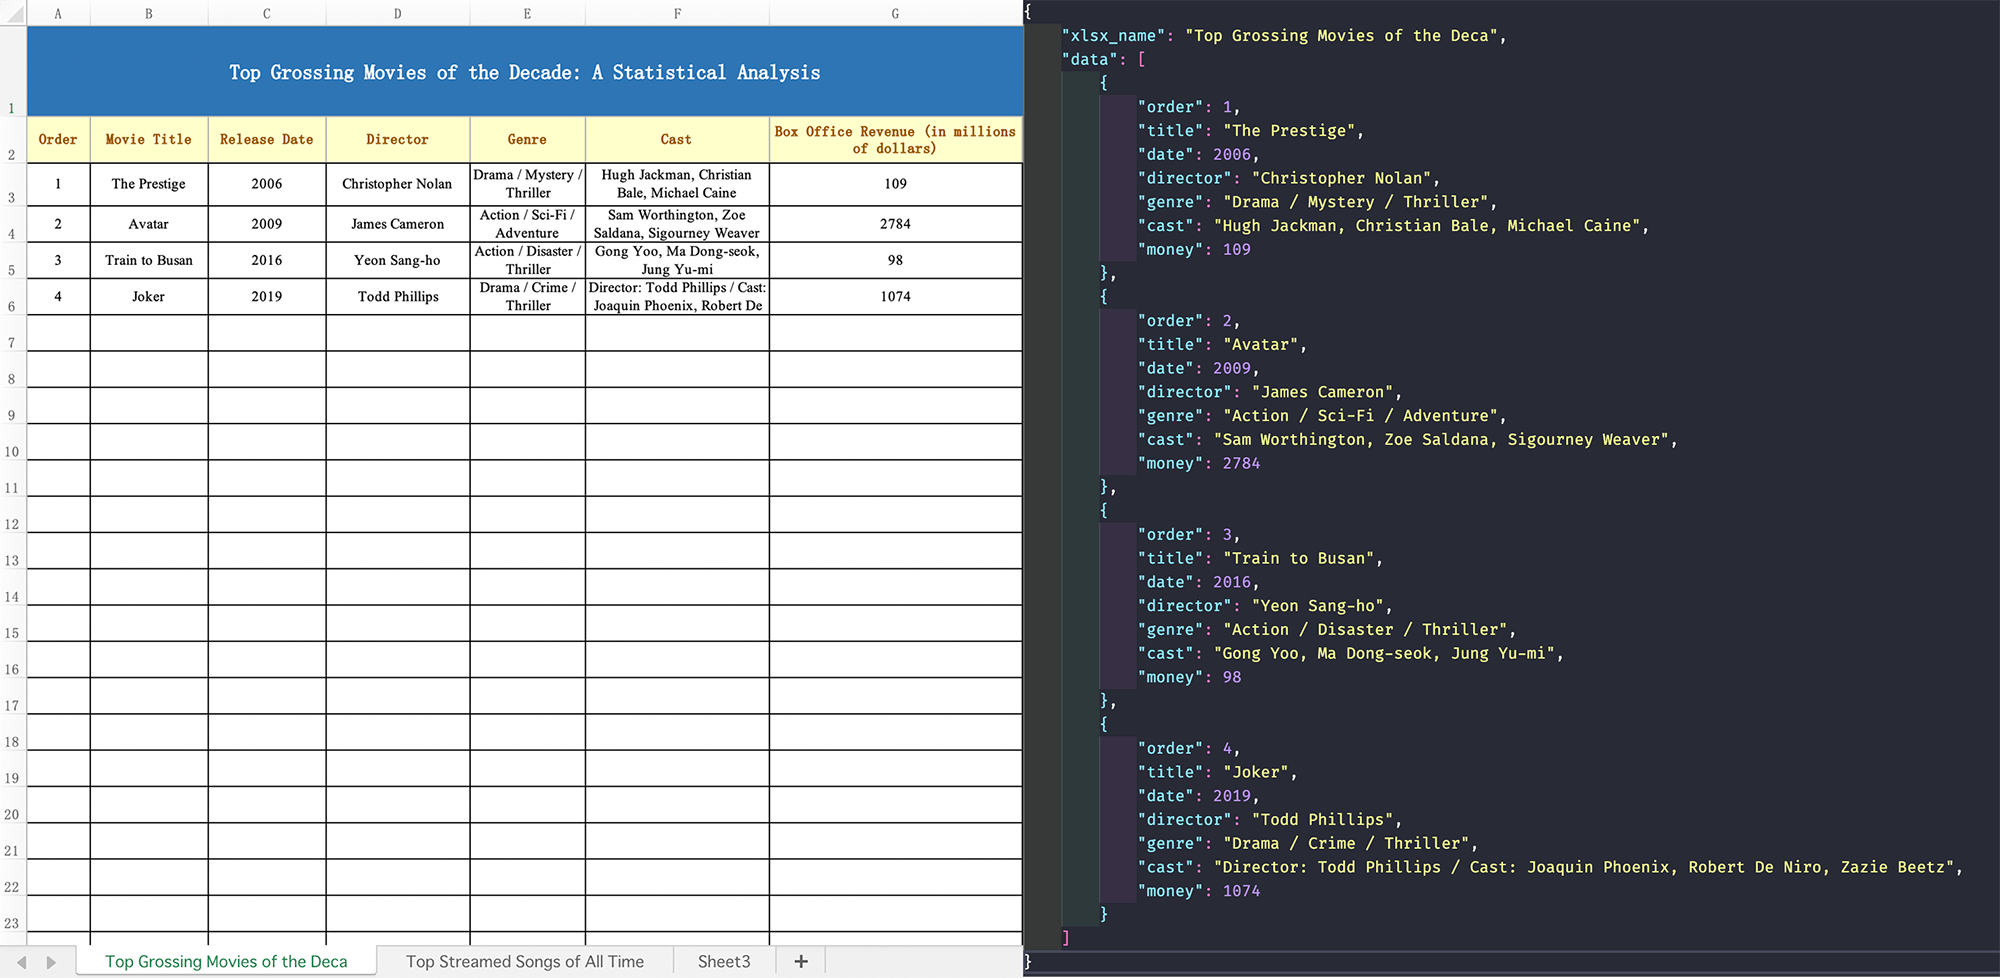Select column C header
Image resolution: width=2000 pixels, height=978 pixels.
tap(267, 13)
